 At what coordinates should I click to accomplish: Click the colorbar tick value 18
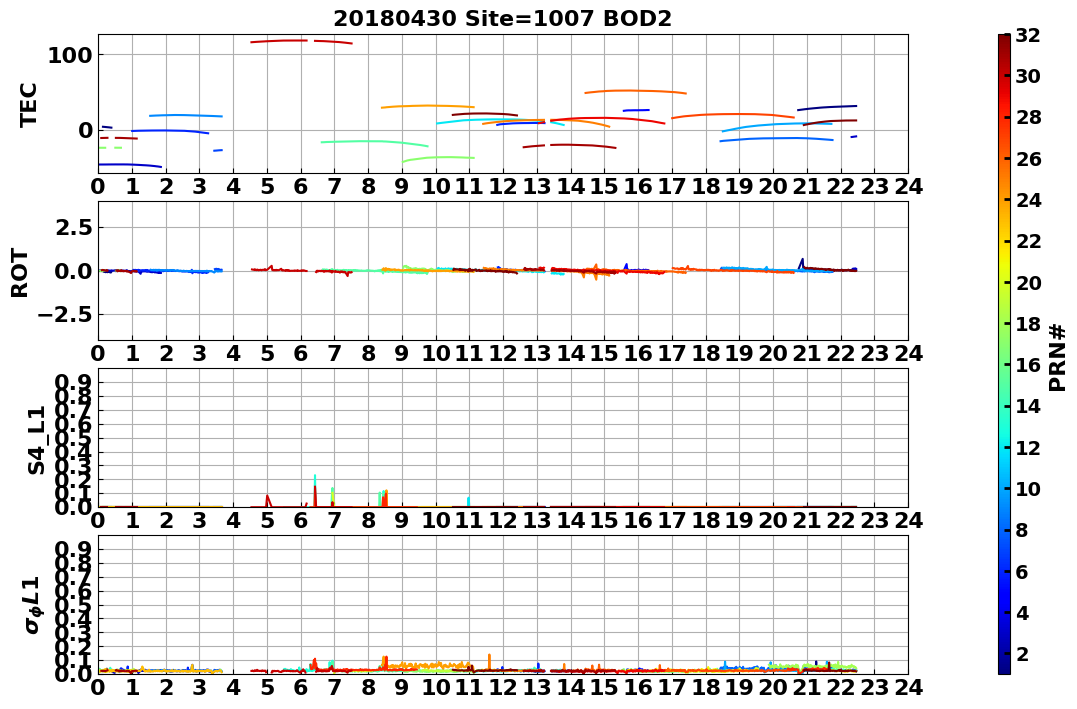point(1028,324)
